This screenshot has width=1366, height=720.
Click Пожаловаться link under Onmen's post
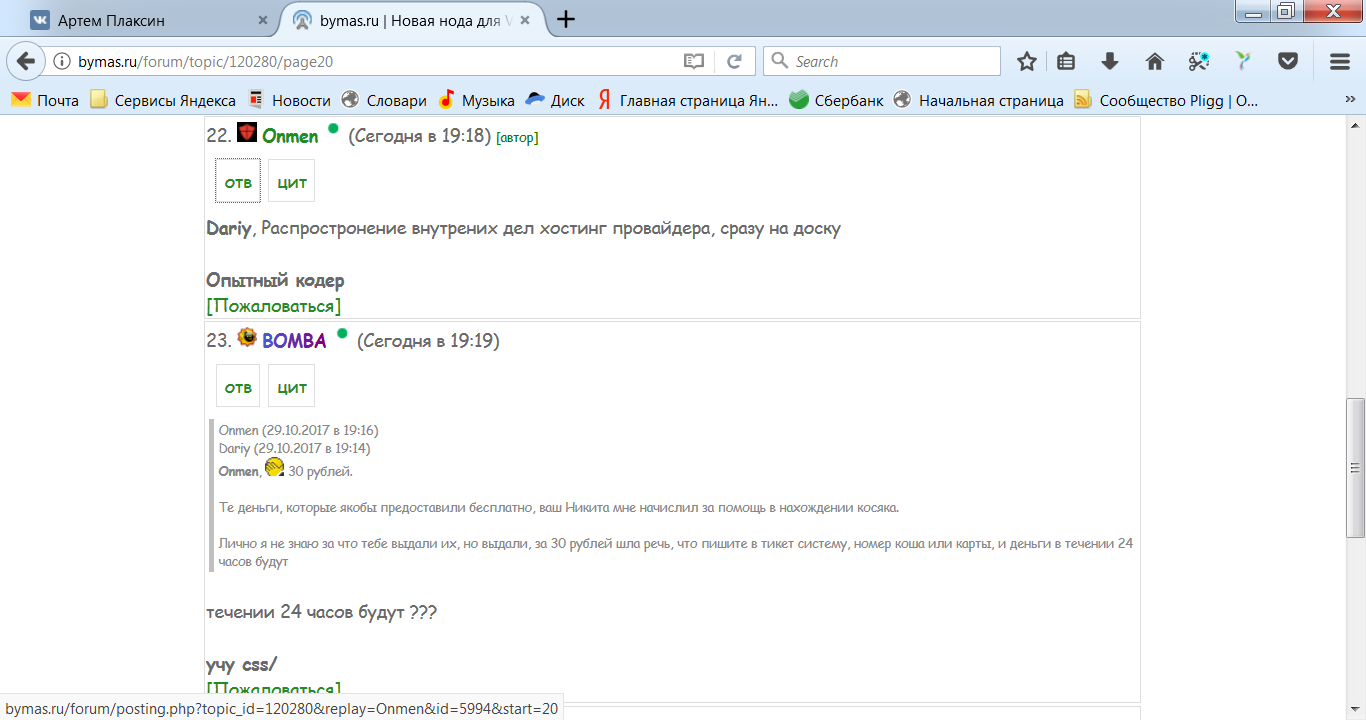273,305
